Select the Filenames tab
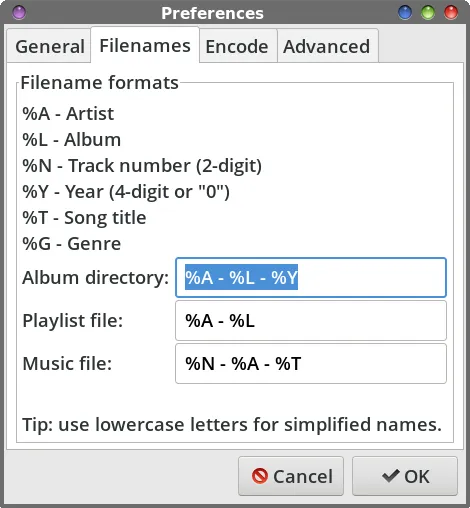470x508 pixels. pyautogui.click(x=145, y=45)
